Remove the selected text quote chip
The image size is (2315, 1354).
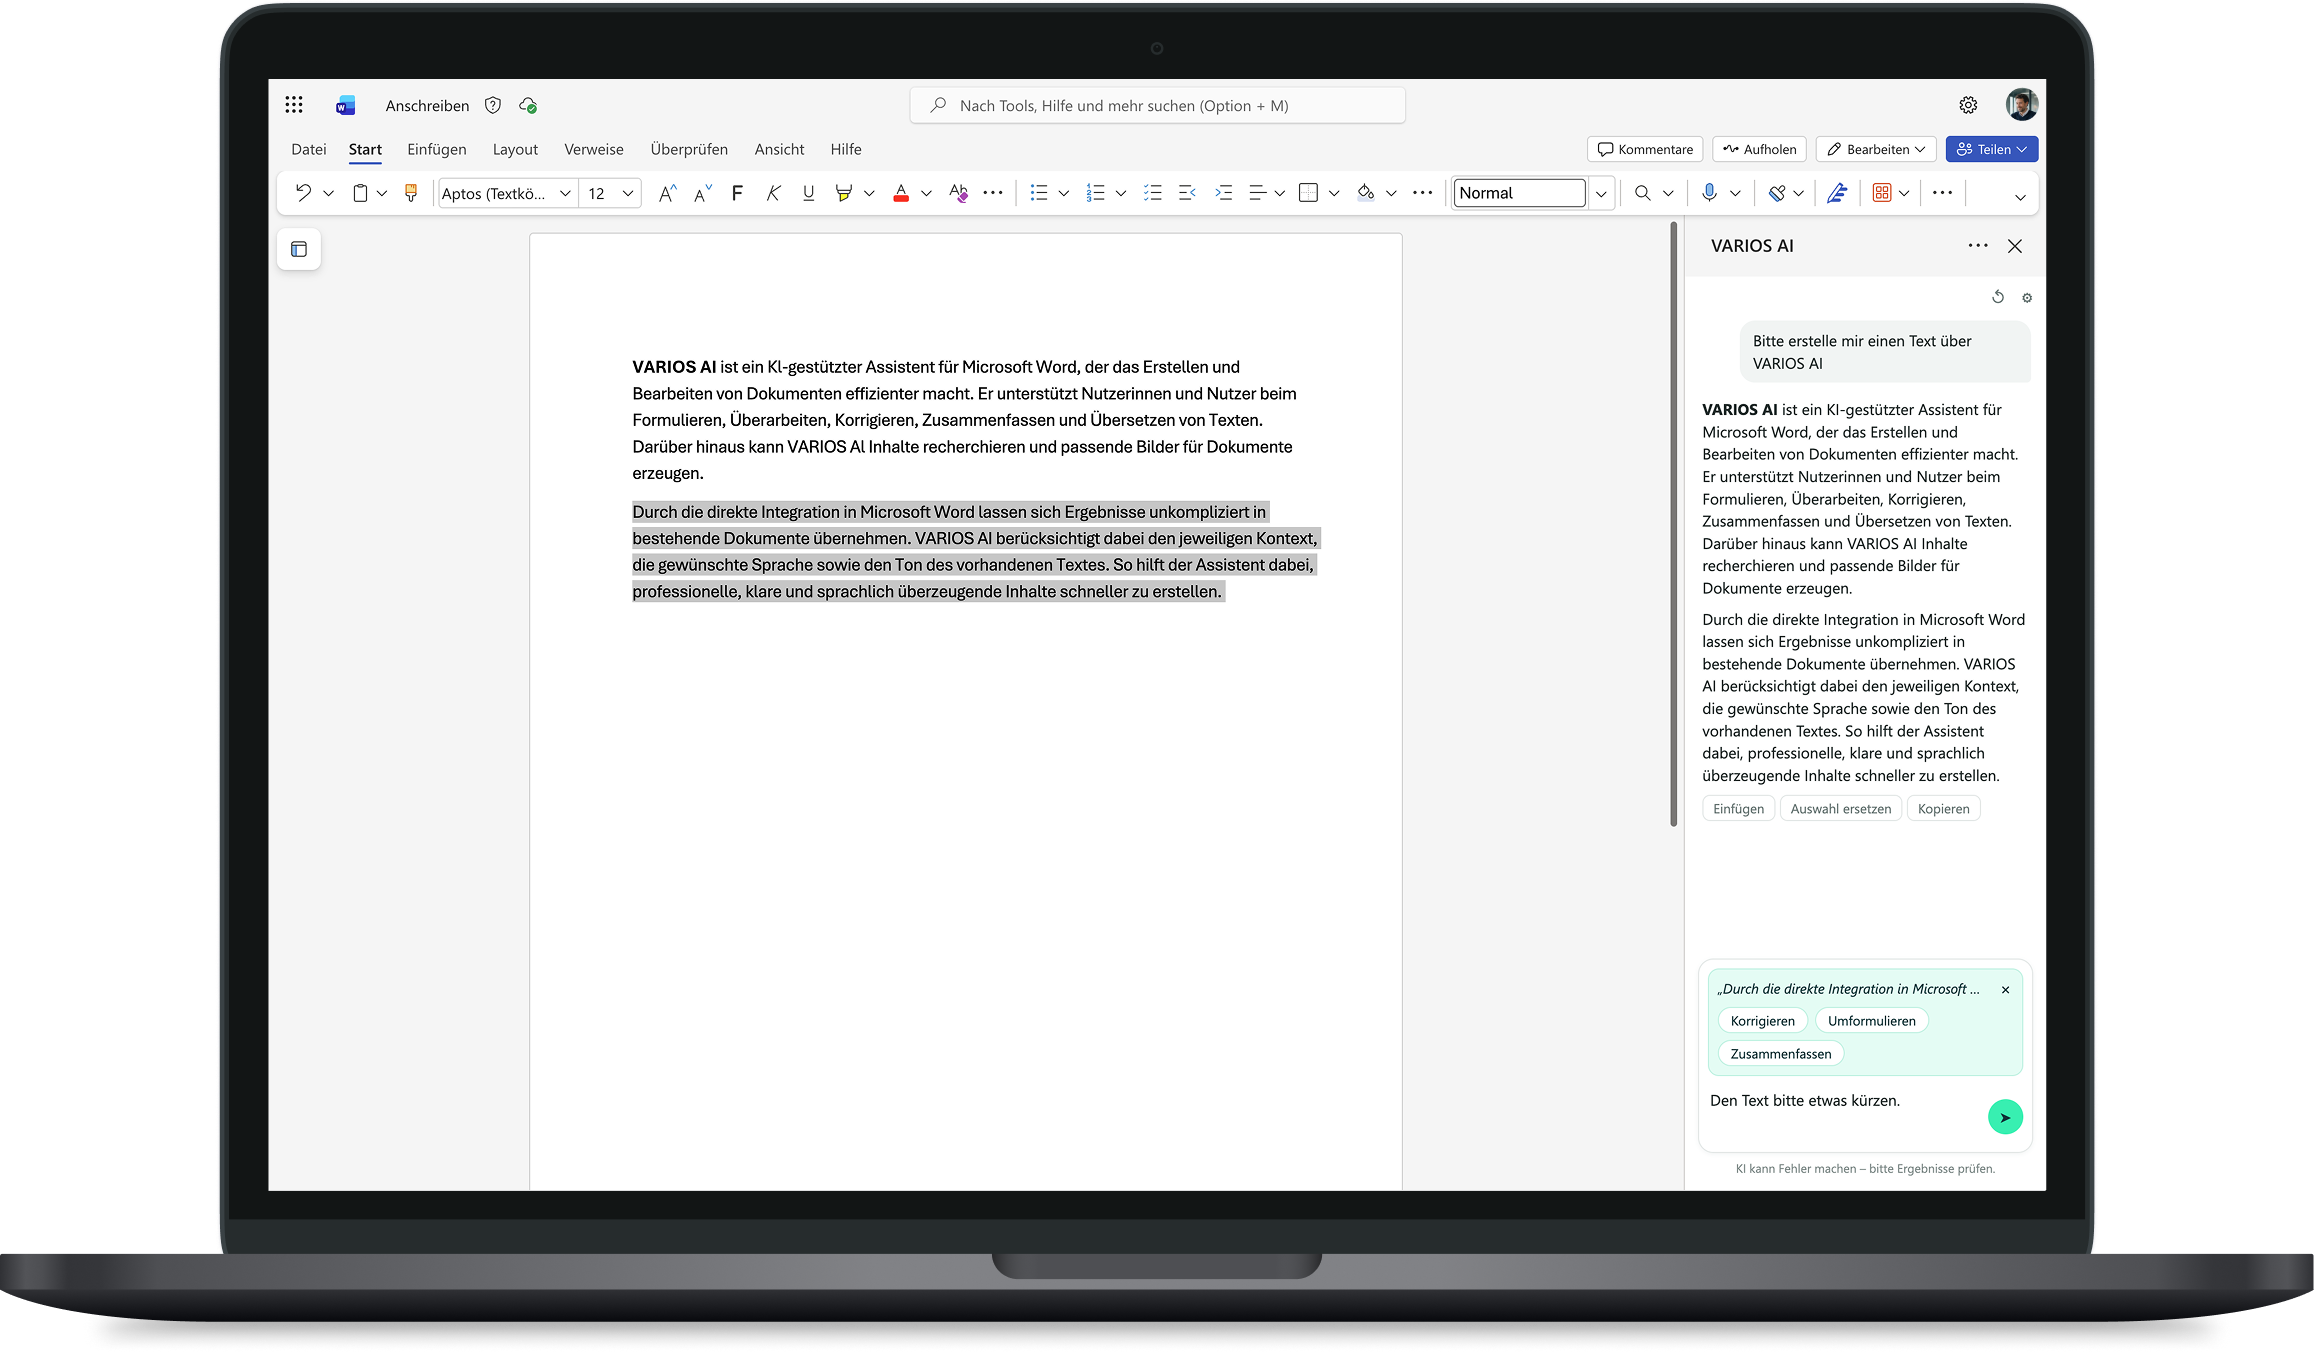[x=2005, y=990]
